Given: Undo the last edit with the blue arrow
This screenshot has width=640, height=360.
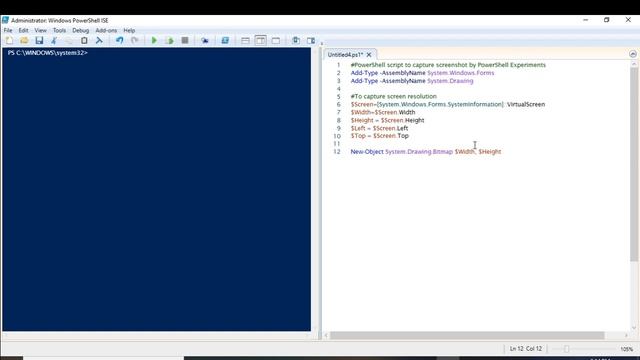Looking at the screenshot, I should 119,40.
